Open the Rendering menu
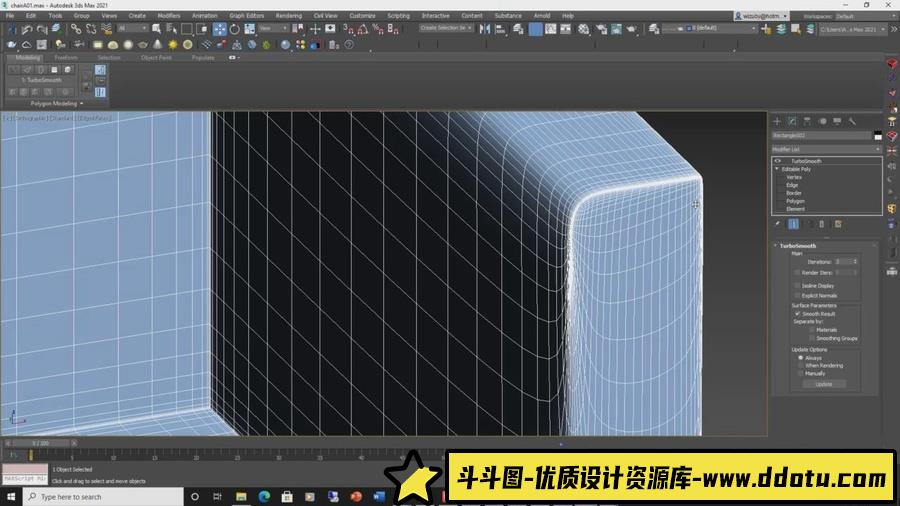This screenshot has width=900, height=506. [x=289, y=15]
